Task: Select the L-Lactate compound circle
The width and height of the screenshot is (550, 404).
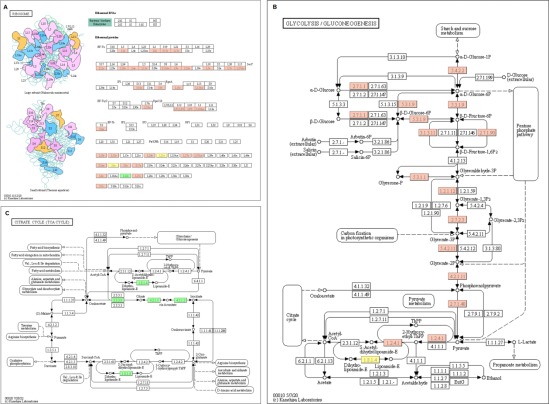Action: point(514,342)
